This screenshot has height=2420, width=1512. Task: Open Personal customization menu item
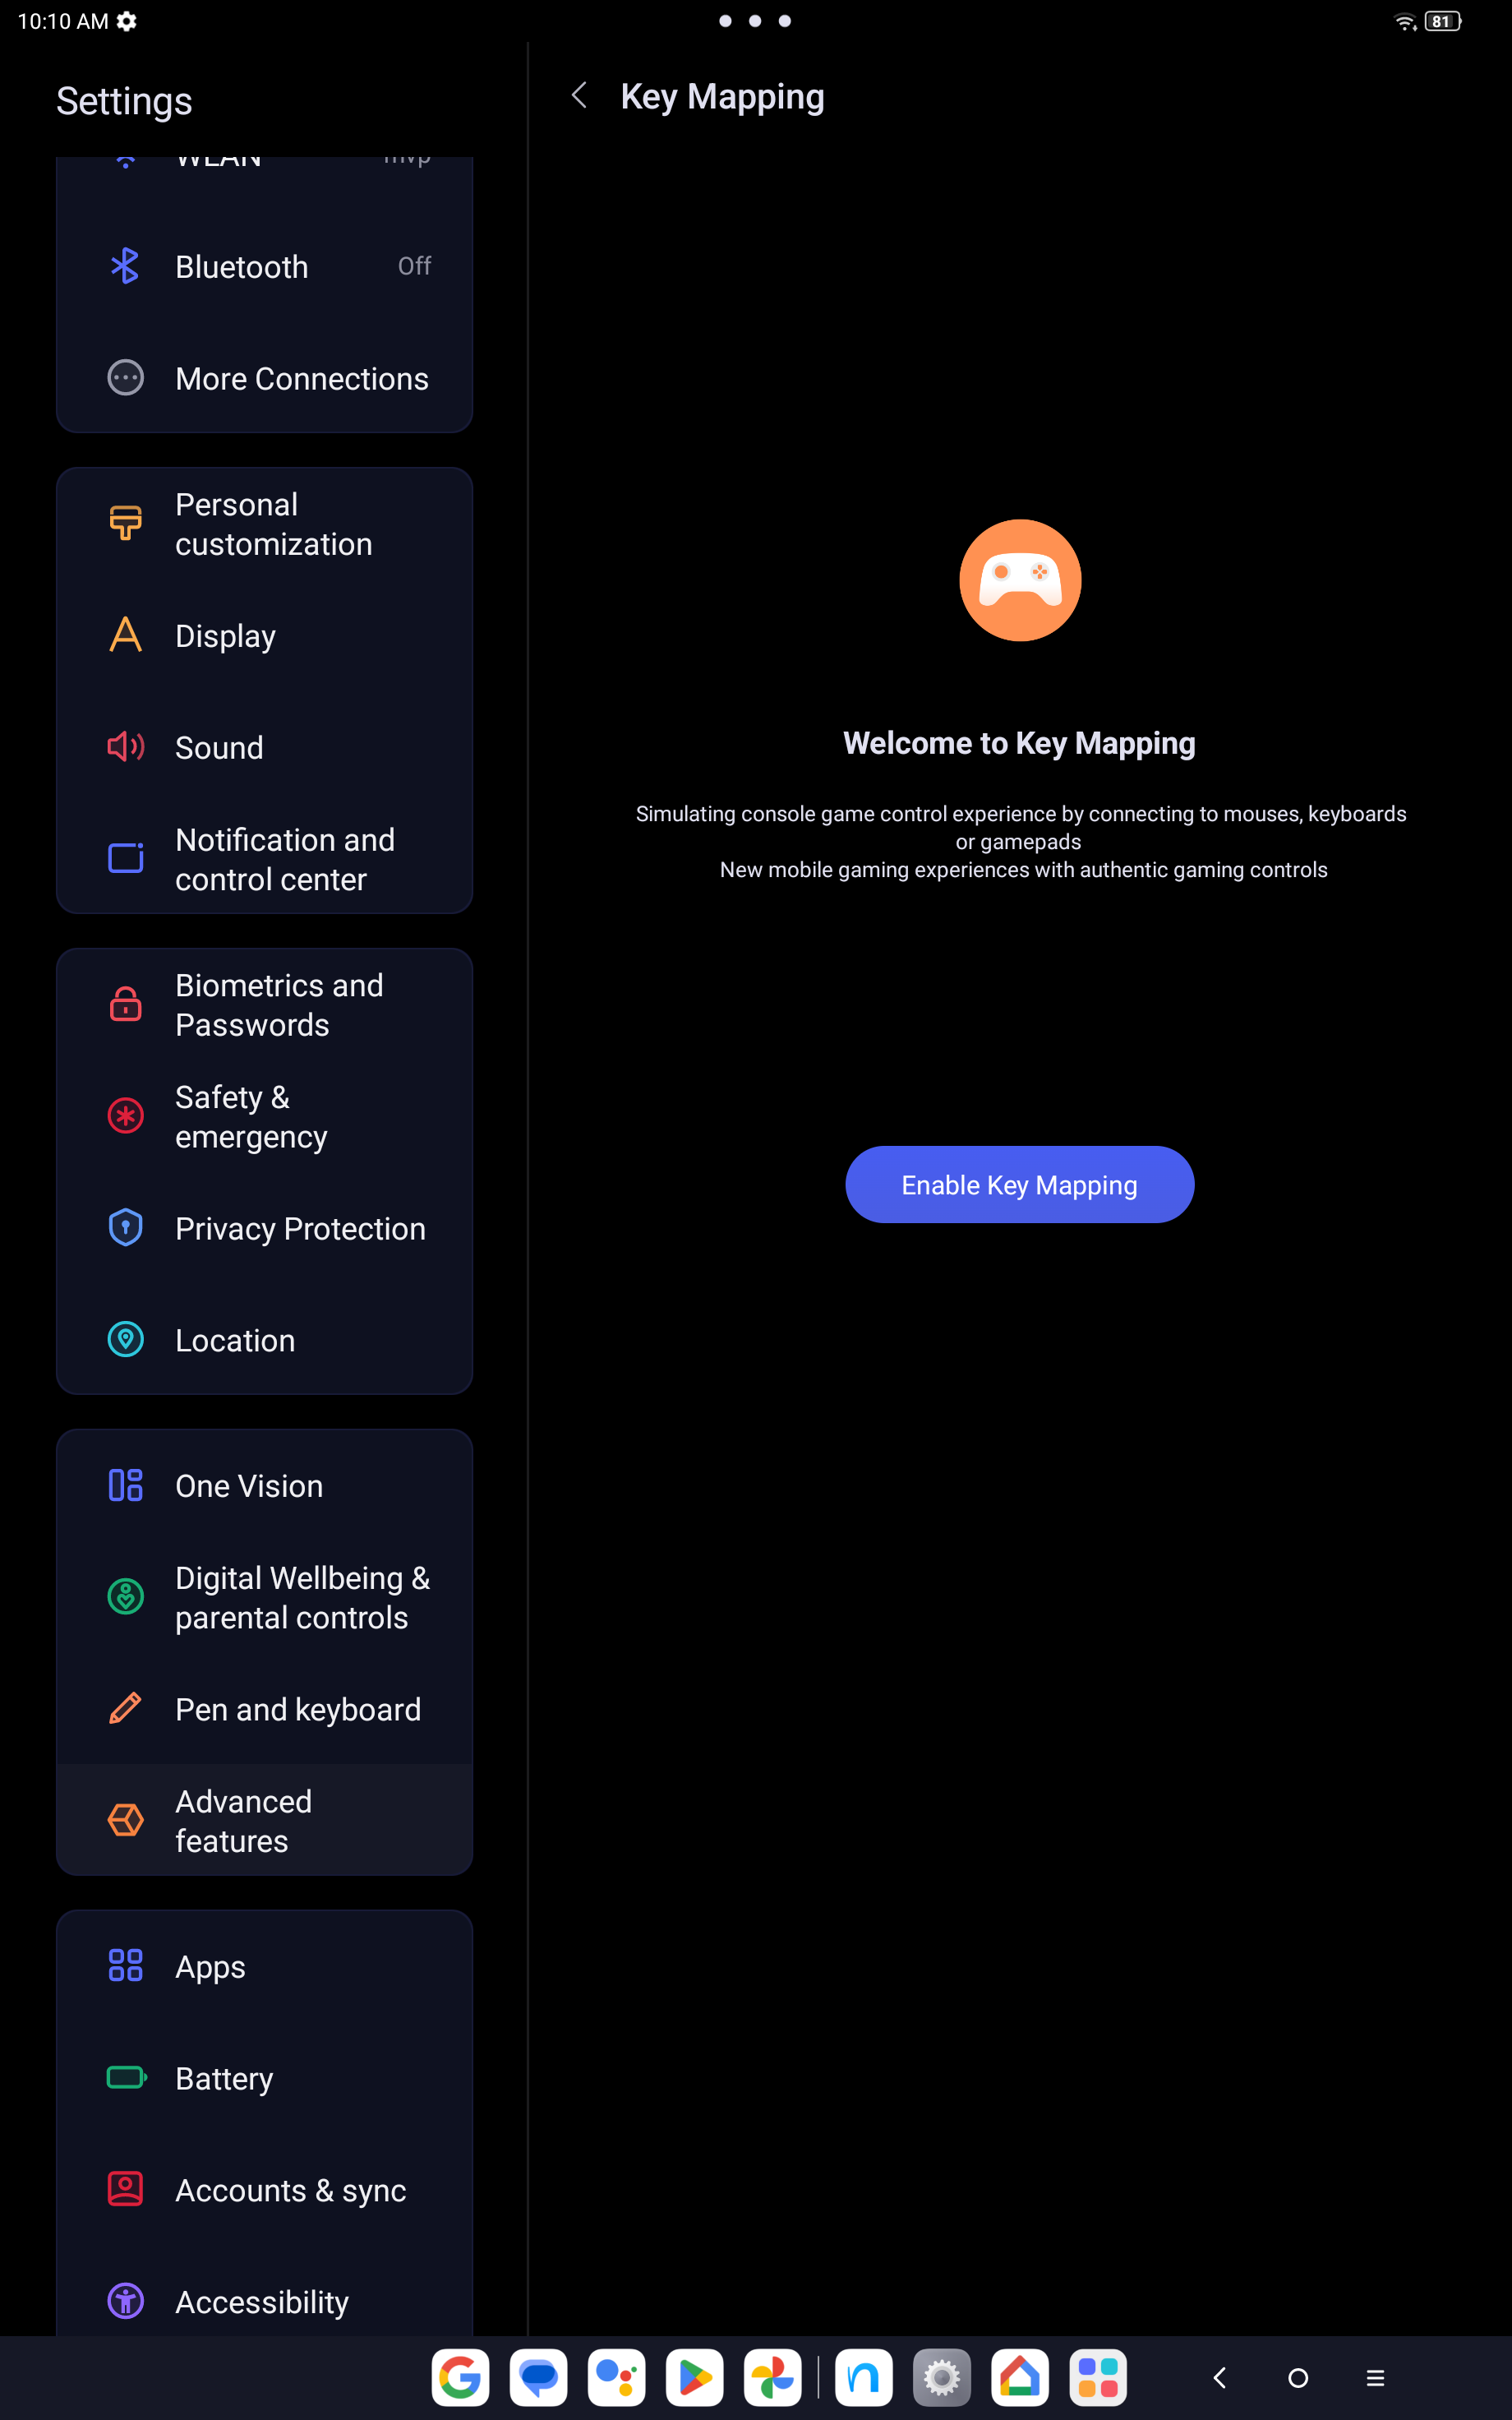click(x=264, y=524)
